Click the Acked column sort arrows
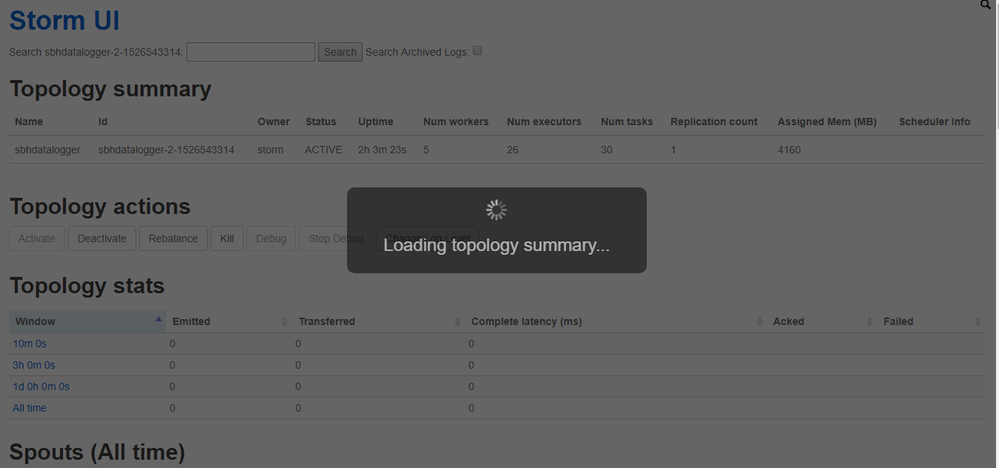 tap(868, 321)
